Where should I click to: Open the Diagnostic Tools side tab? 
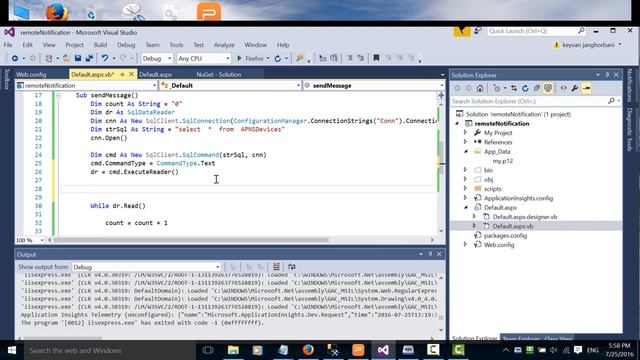[629, 129]
